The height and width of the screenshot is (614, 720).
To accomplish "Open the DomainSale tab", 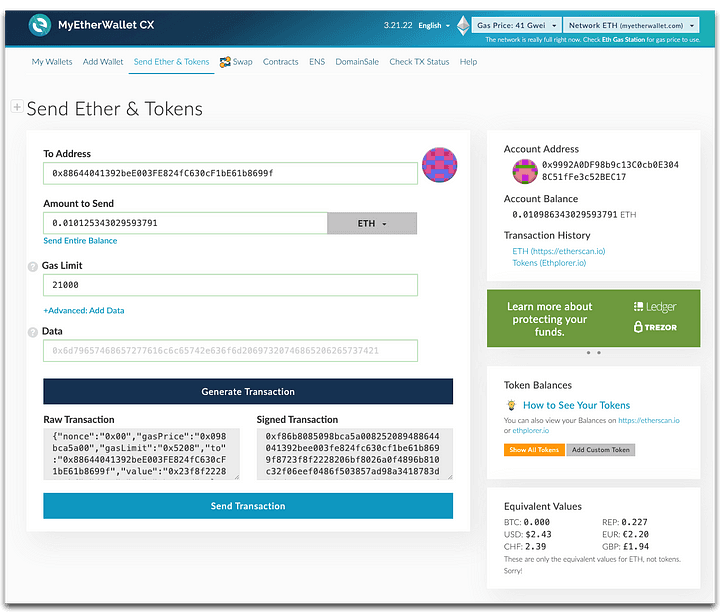I will [357, 62].
